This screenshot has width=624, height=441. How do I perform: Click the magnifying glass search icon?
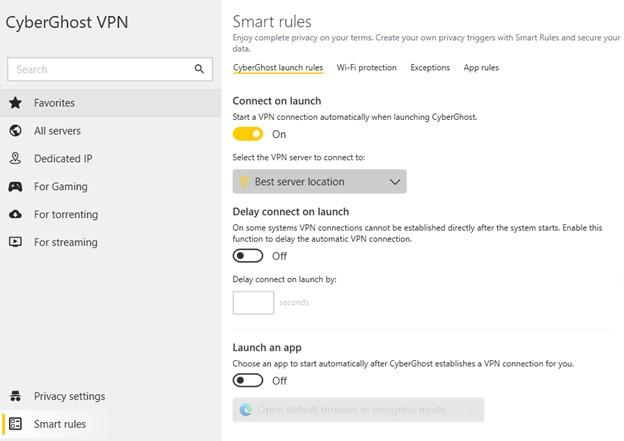pyautogui.click(x=199, y=69)
